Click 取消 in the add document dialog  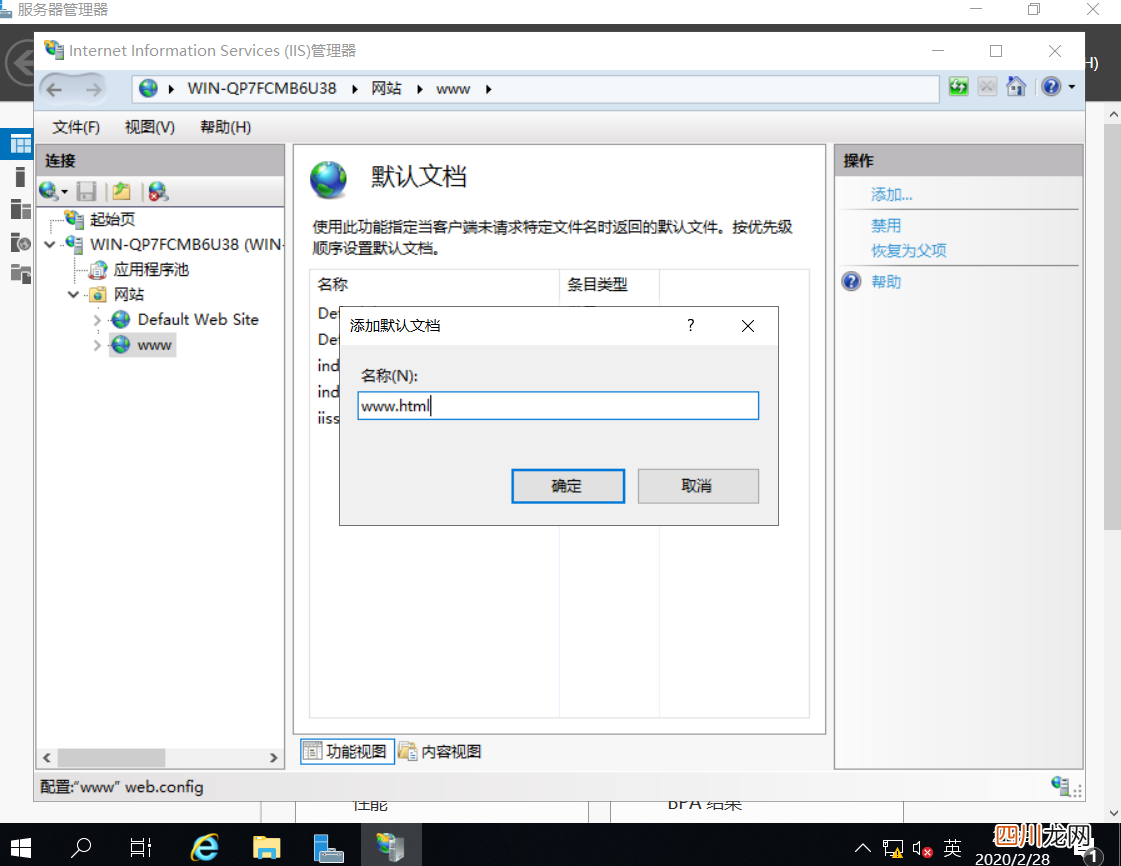(698, 486)
